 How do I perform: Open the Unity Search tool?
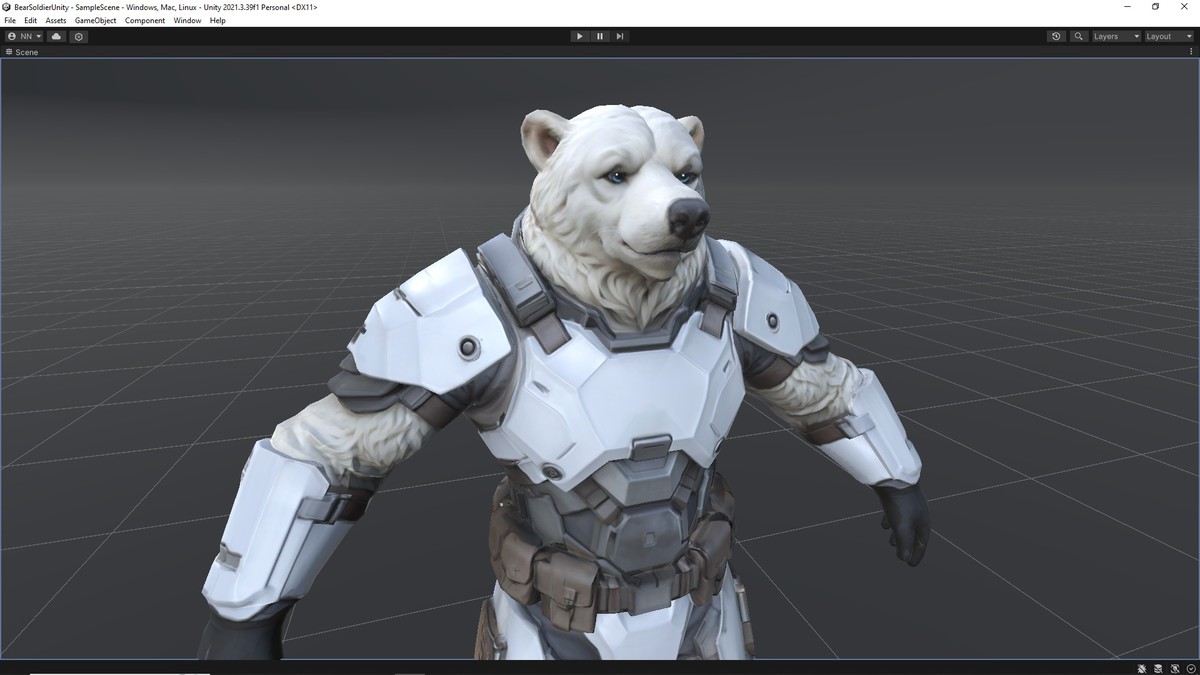click(x=1078, y=36)
